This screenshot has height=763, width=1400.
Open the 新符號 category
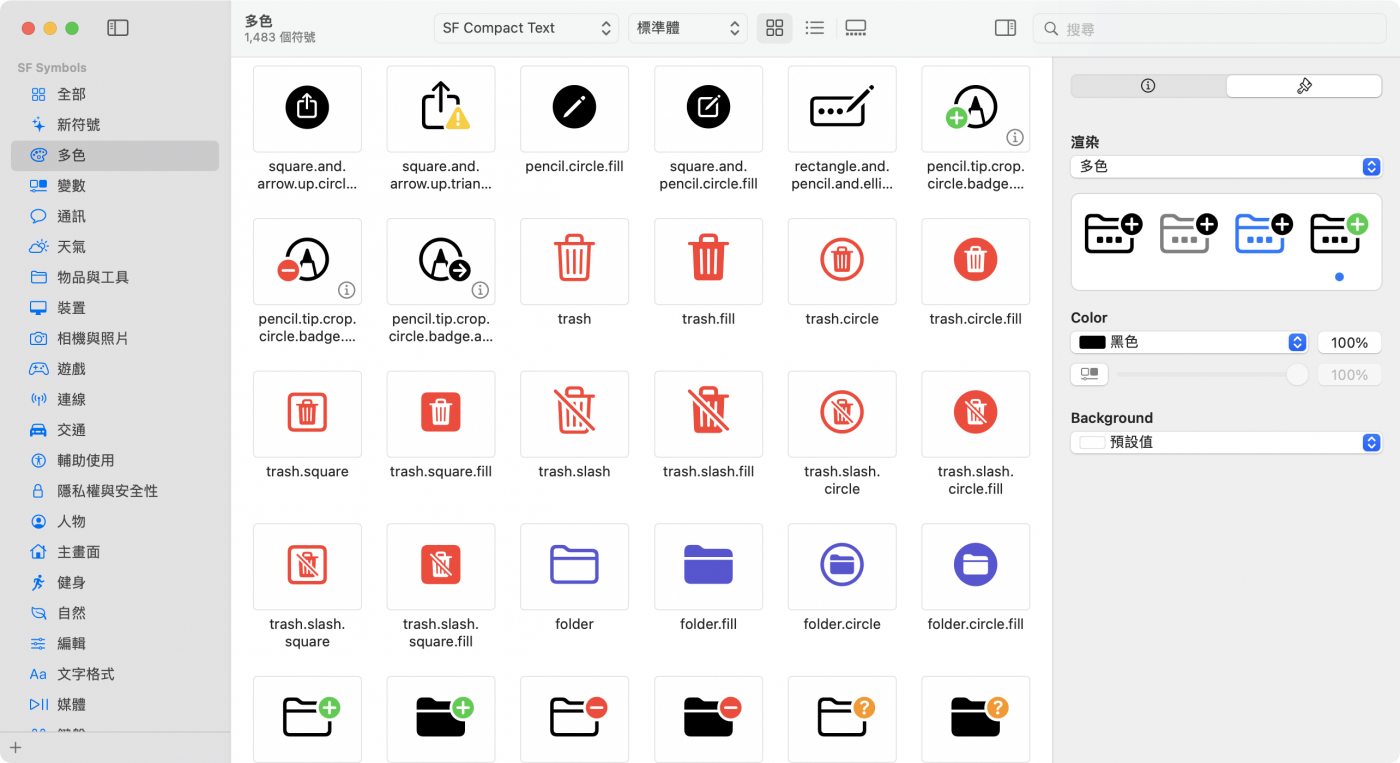tap(115, 125)
